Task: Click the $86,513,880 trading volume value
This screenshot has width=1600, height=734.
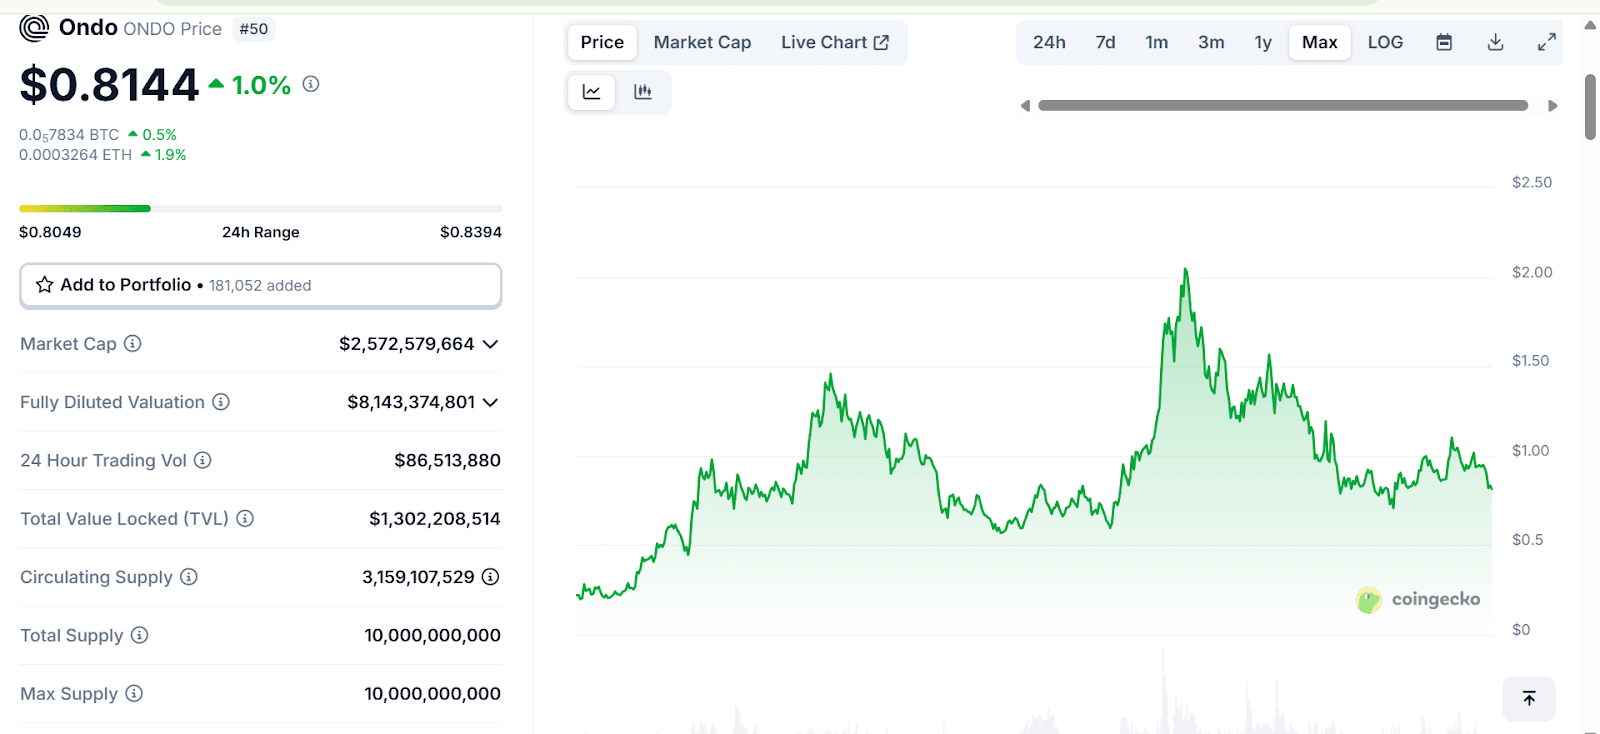Action: (x=447, y=460)
